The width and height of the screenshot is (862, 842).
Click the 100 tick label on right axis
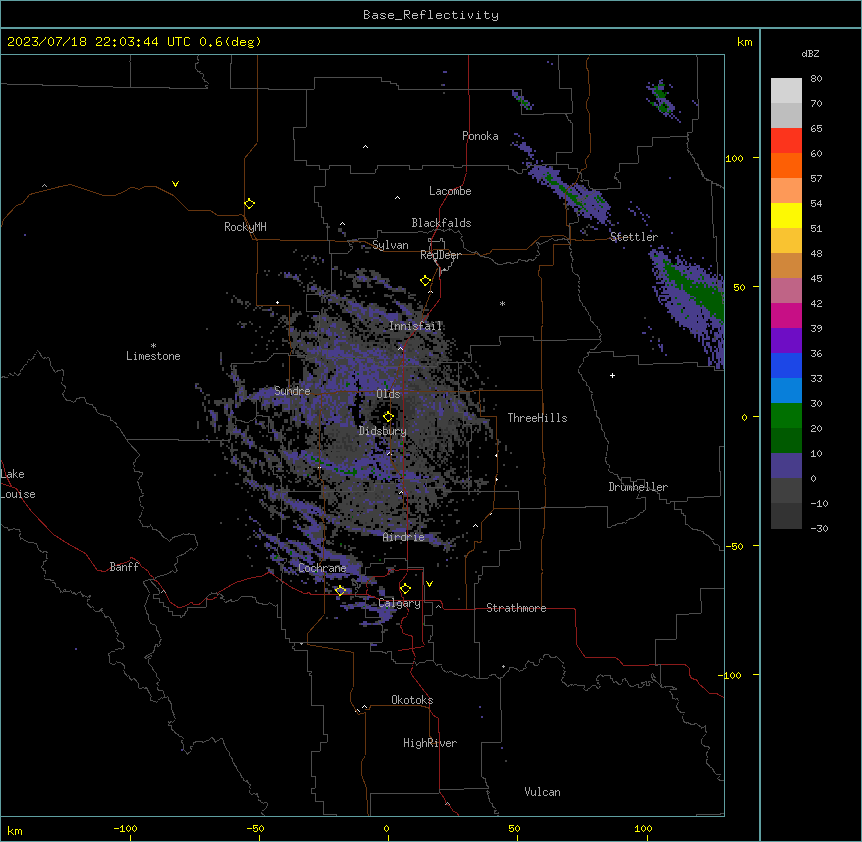[x=734, y=159]
